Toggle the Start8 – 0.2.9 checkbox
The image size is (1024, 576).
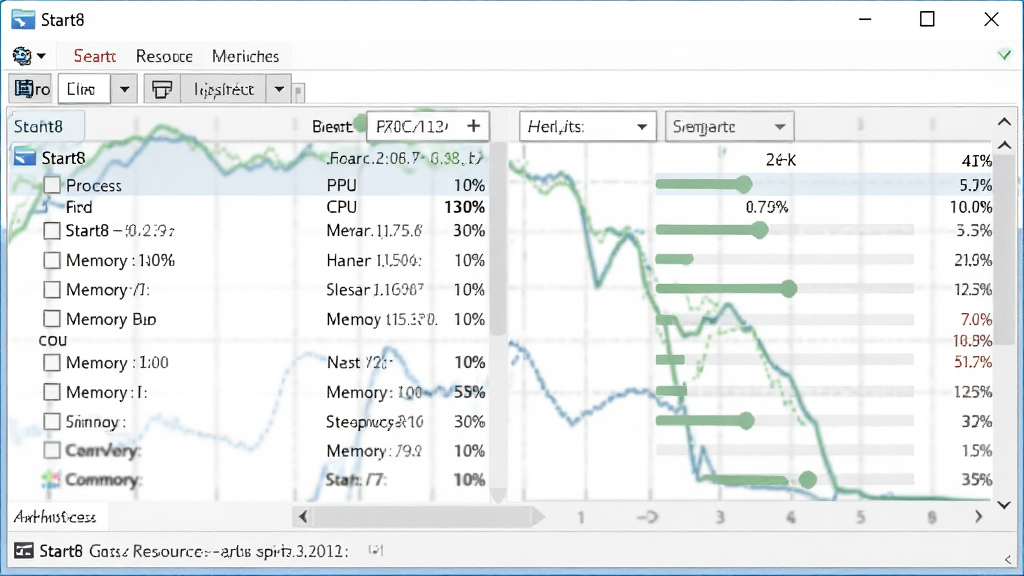[x=52, y=231]
